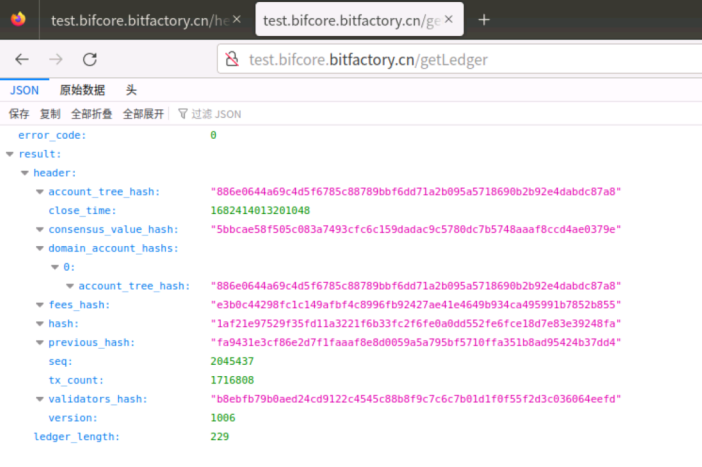Reload the page with refresh icon

[90, 59]
